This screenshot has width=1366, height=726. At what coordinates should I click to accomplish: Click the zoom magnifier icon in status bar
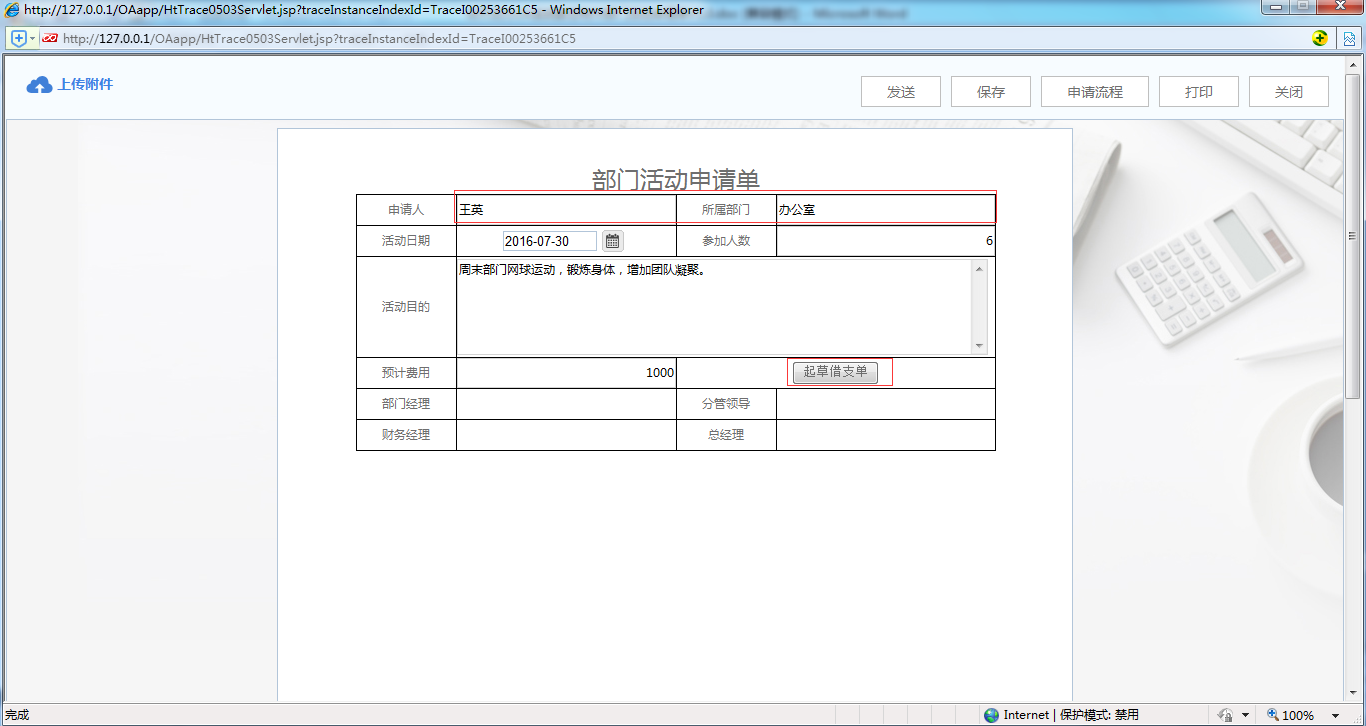pyautogui.click(x=1272, y=715)
